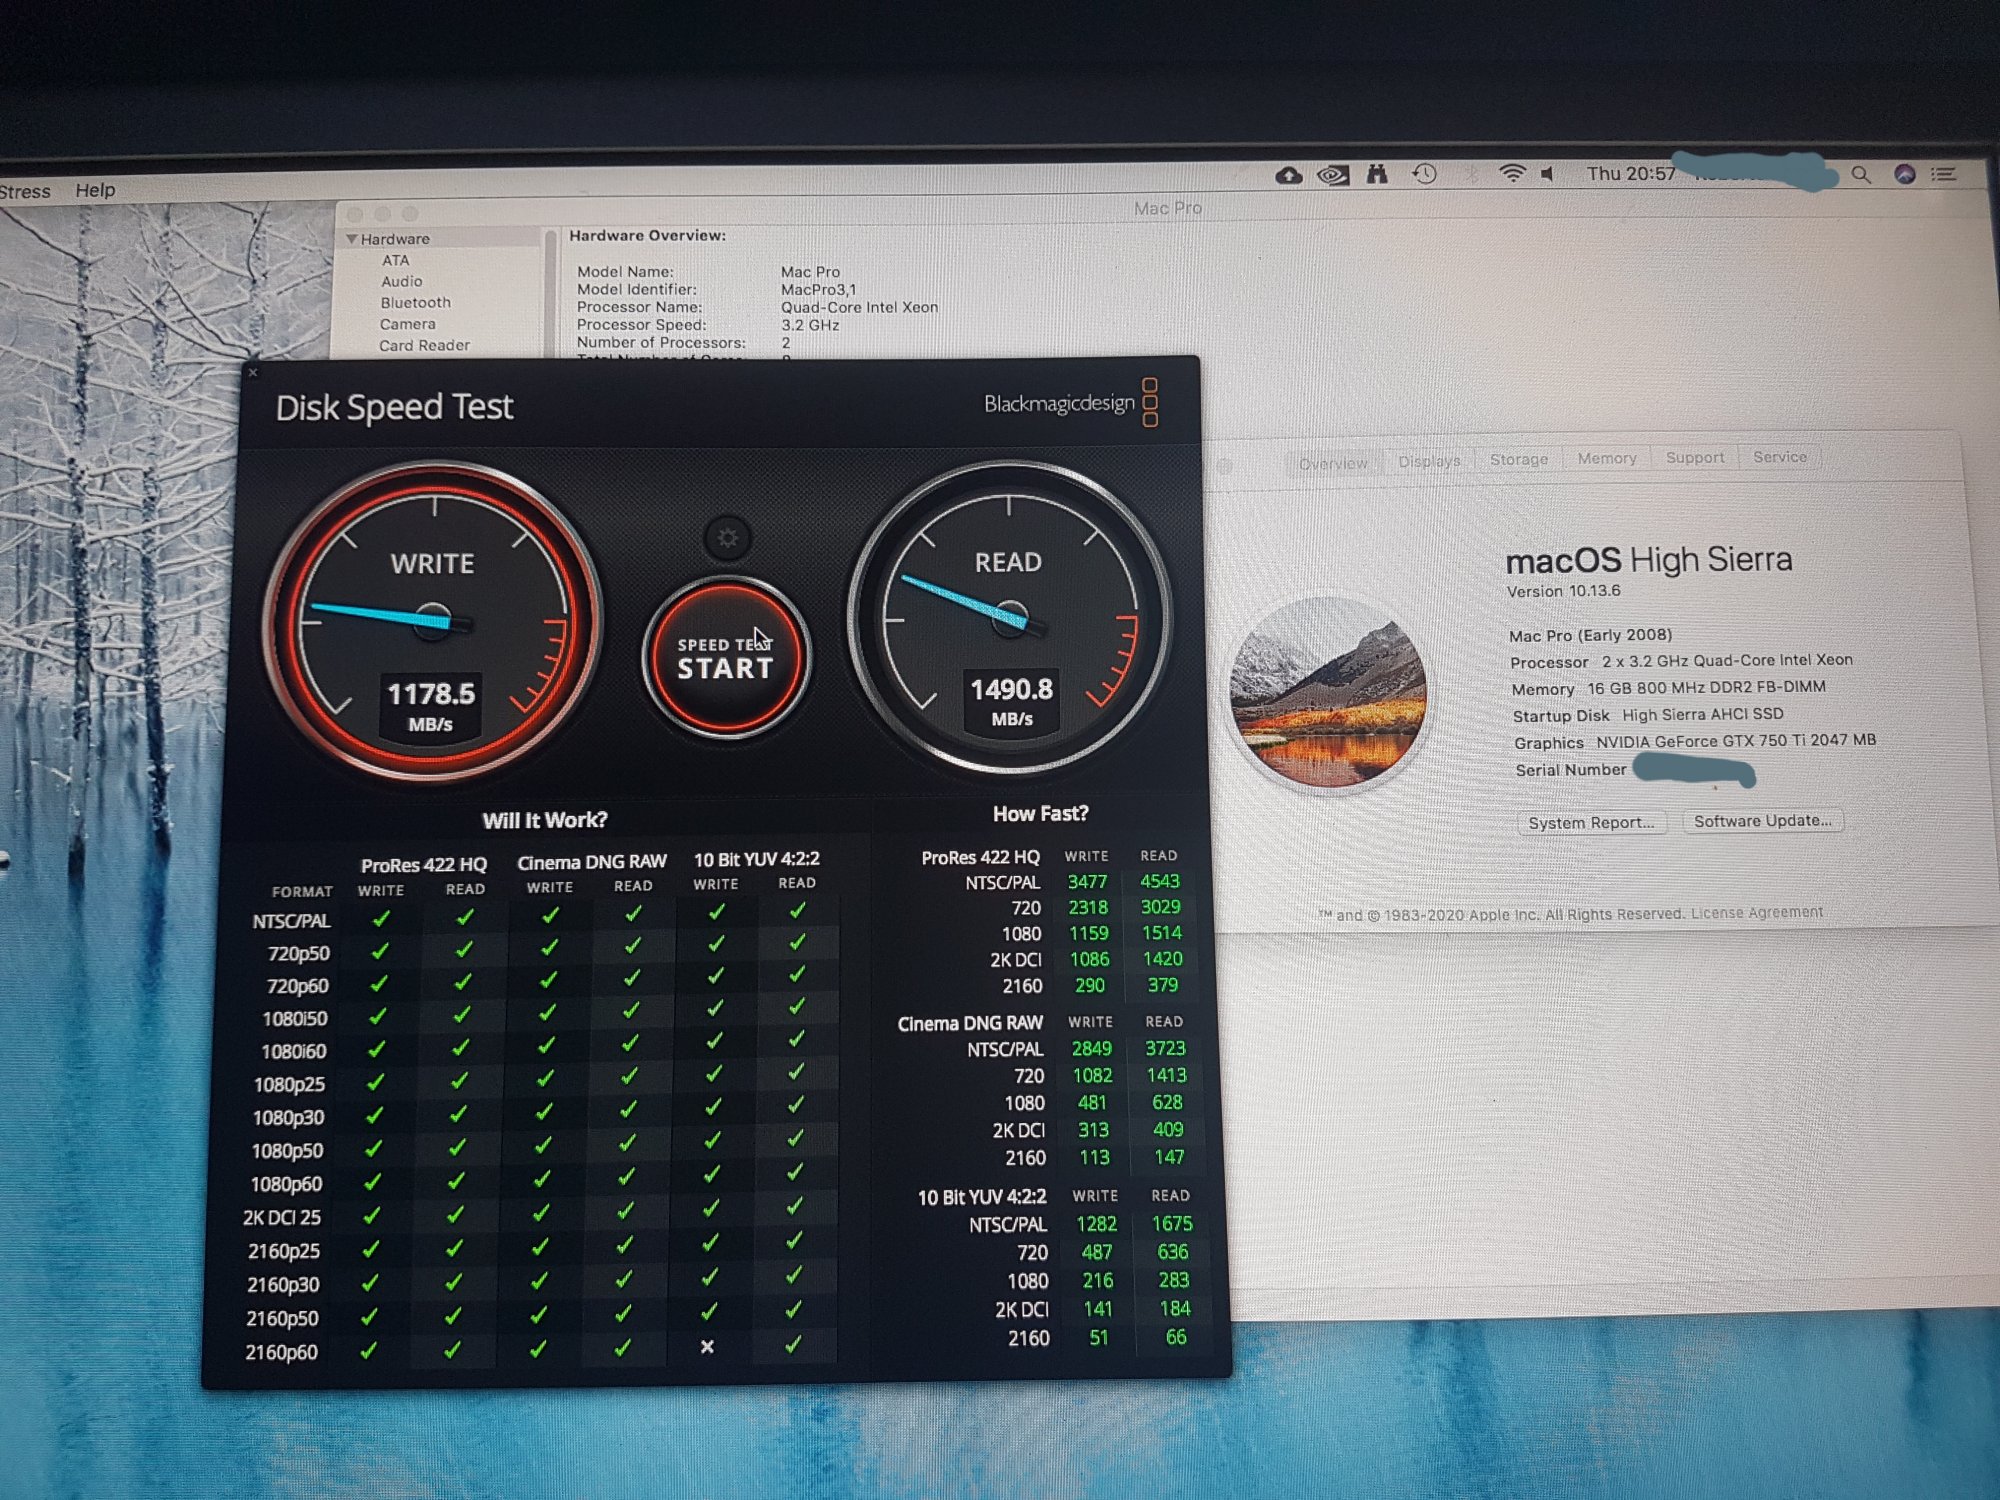
Task: Open Disk Speed Test settings gear
Action: (x=728, y=538)
